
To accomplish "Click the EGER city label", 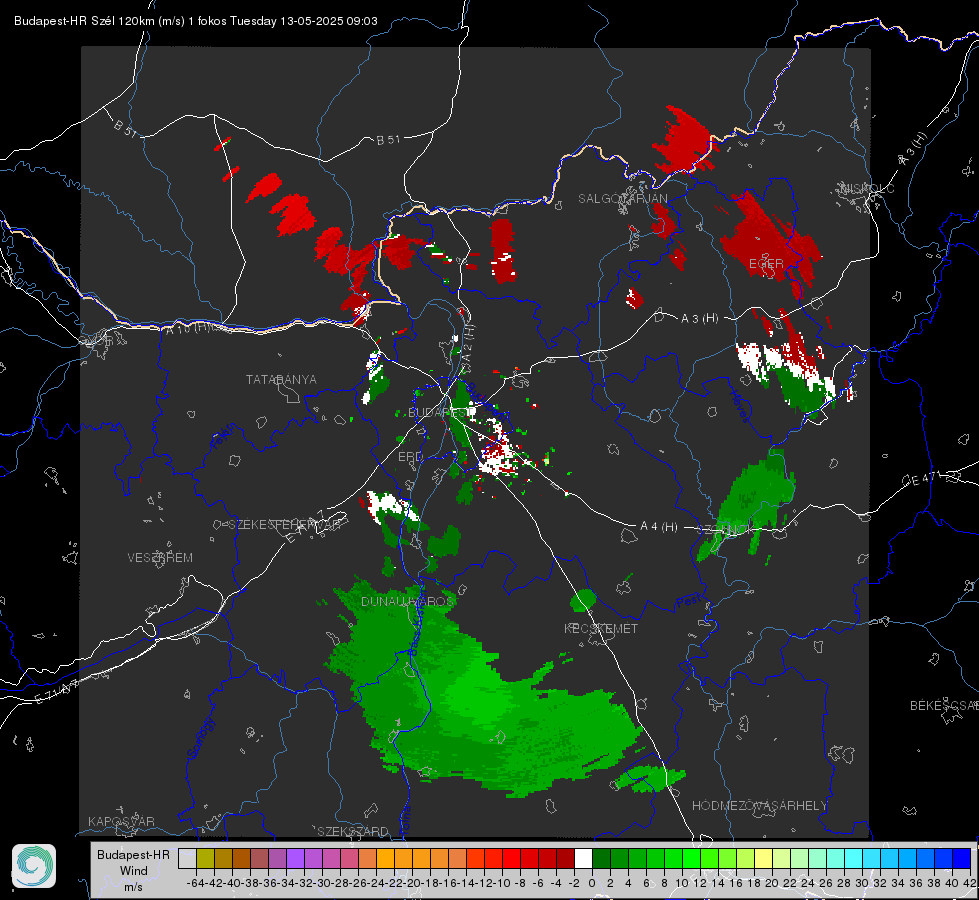I will [x=766, y=264].
